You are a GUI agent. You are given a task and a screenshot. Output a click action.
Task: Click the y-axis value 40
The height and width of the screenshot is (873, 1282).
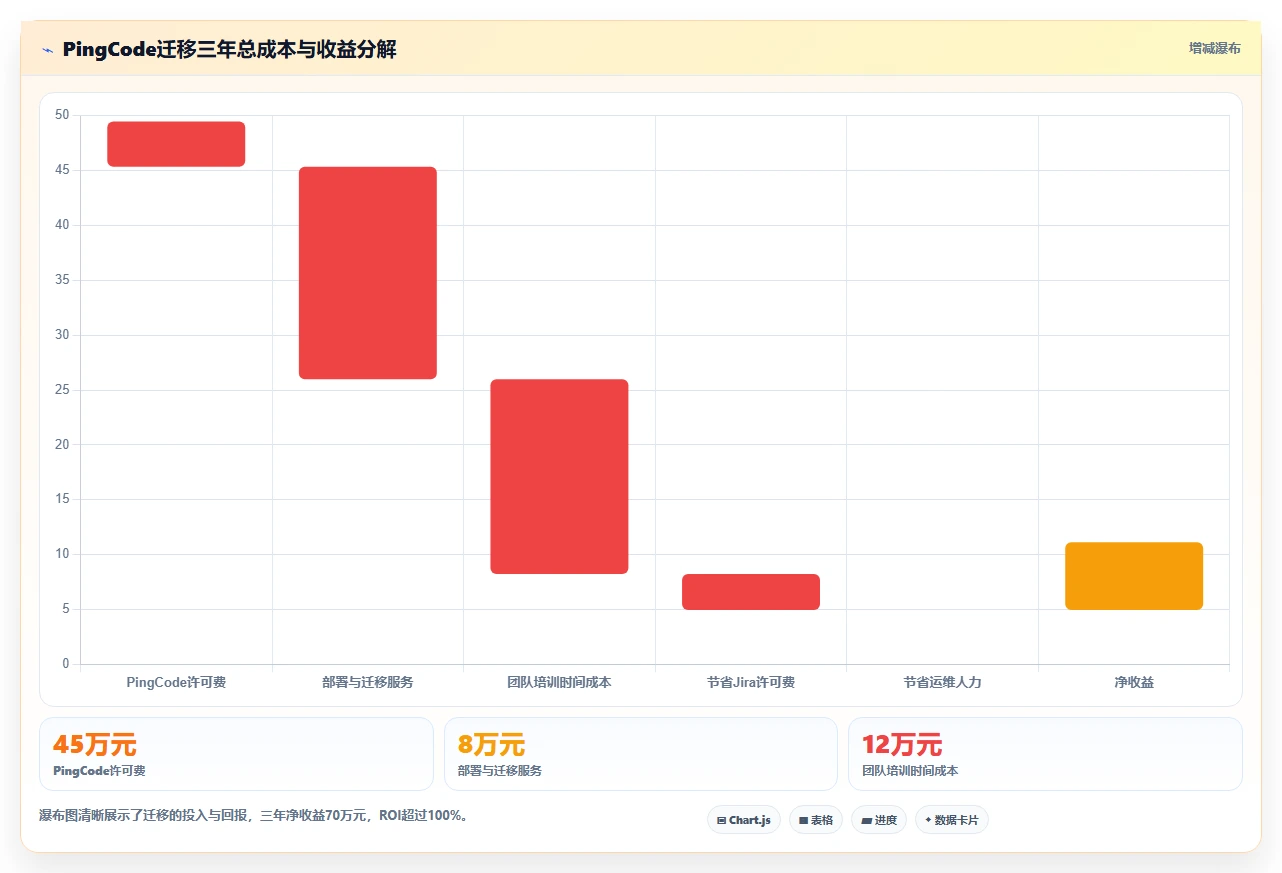click(x=62, y=225)
